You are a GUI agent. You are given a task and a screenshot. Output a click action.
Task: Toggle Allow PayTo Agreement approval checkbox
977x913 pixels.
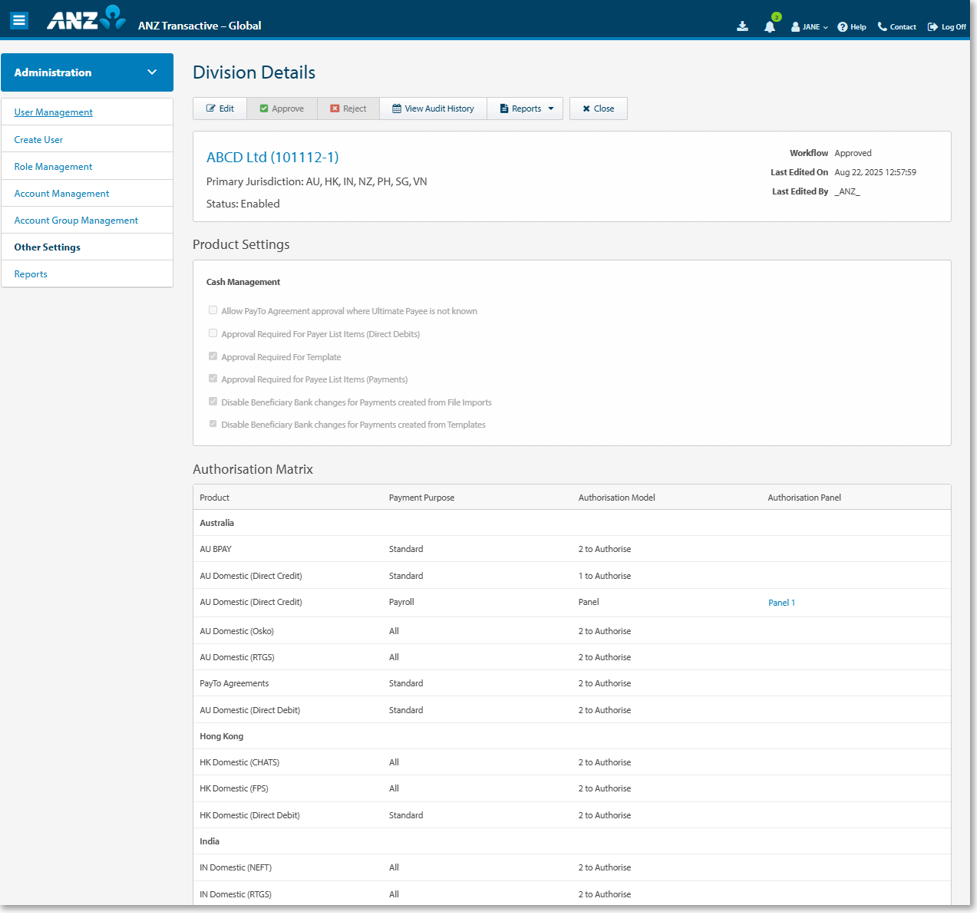pyautogui.click(x=213, y=311)
